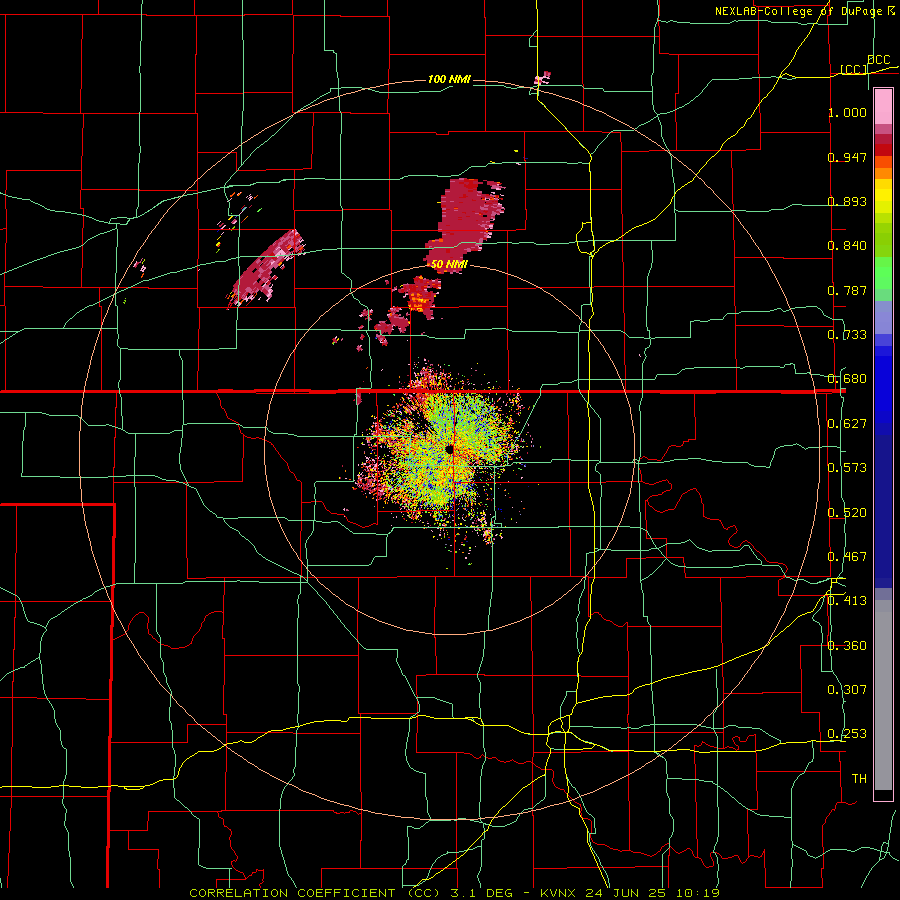Click the 1.000 scale value
Screen dimensions: 900x900
pyautogui.click(x=847, y=112)
